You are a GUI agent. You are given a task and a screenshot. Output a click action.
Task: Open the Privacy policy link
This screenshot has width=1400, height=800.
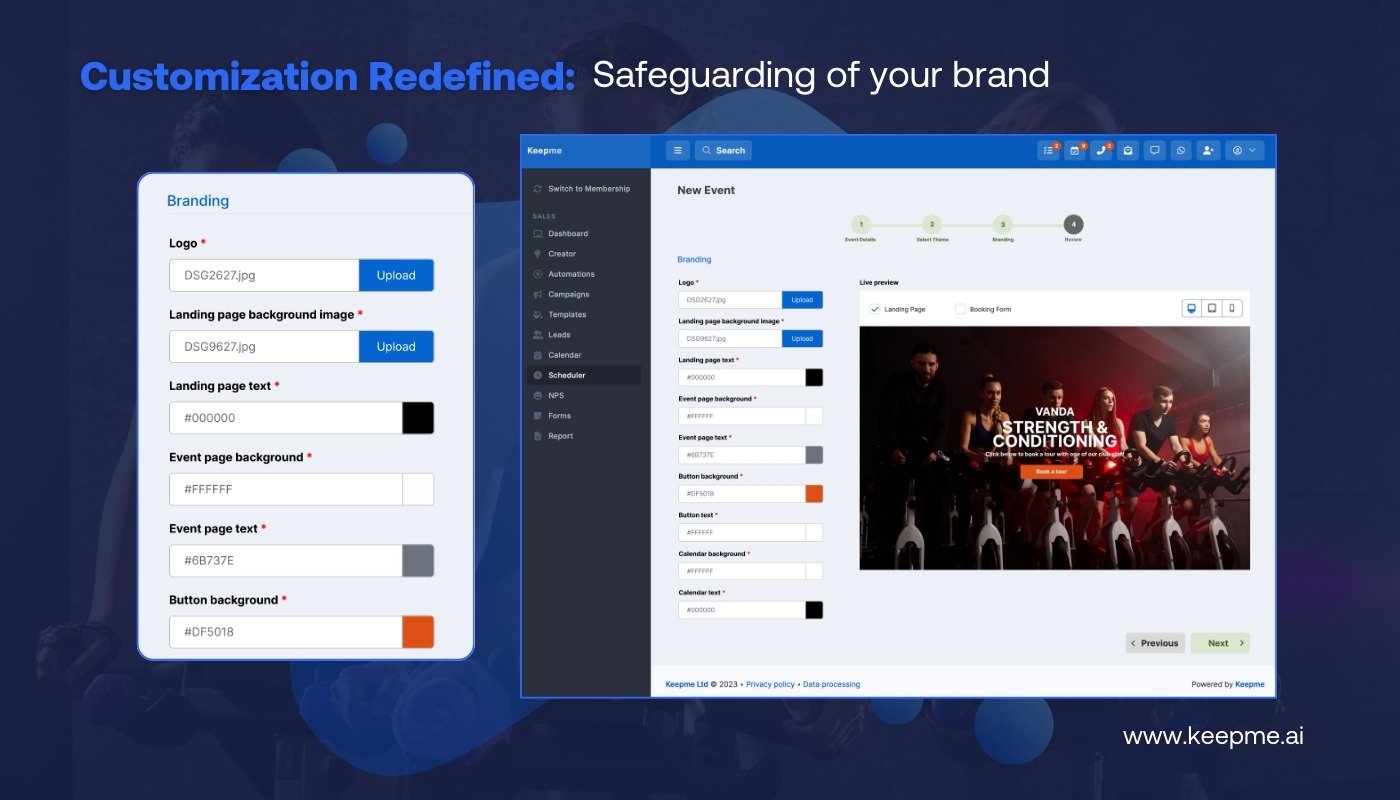pyautogui.click(x=770, y=684)
